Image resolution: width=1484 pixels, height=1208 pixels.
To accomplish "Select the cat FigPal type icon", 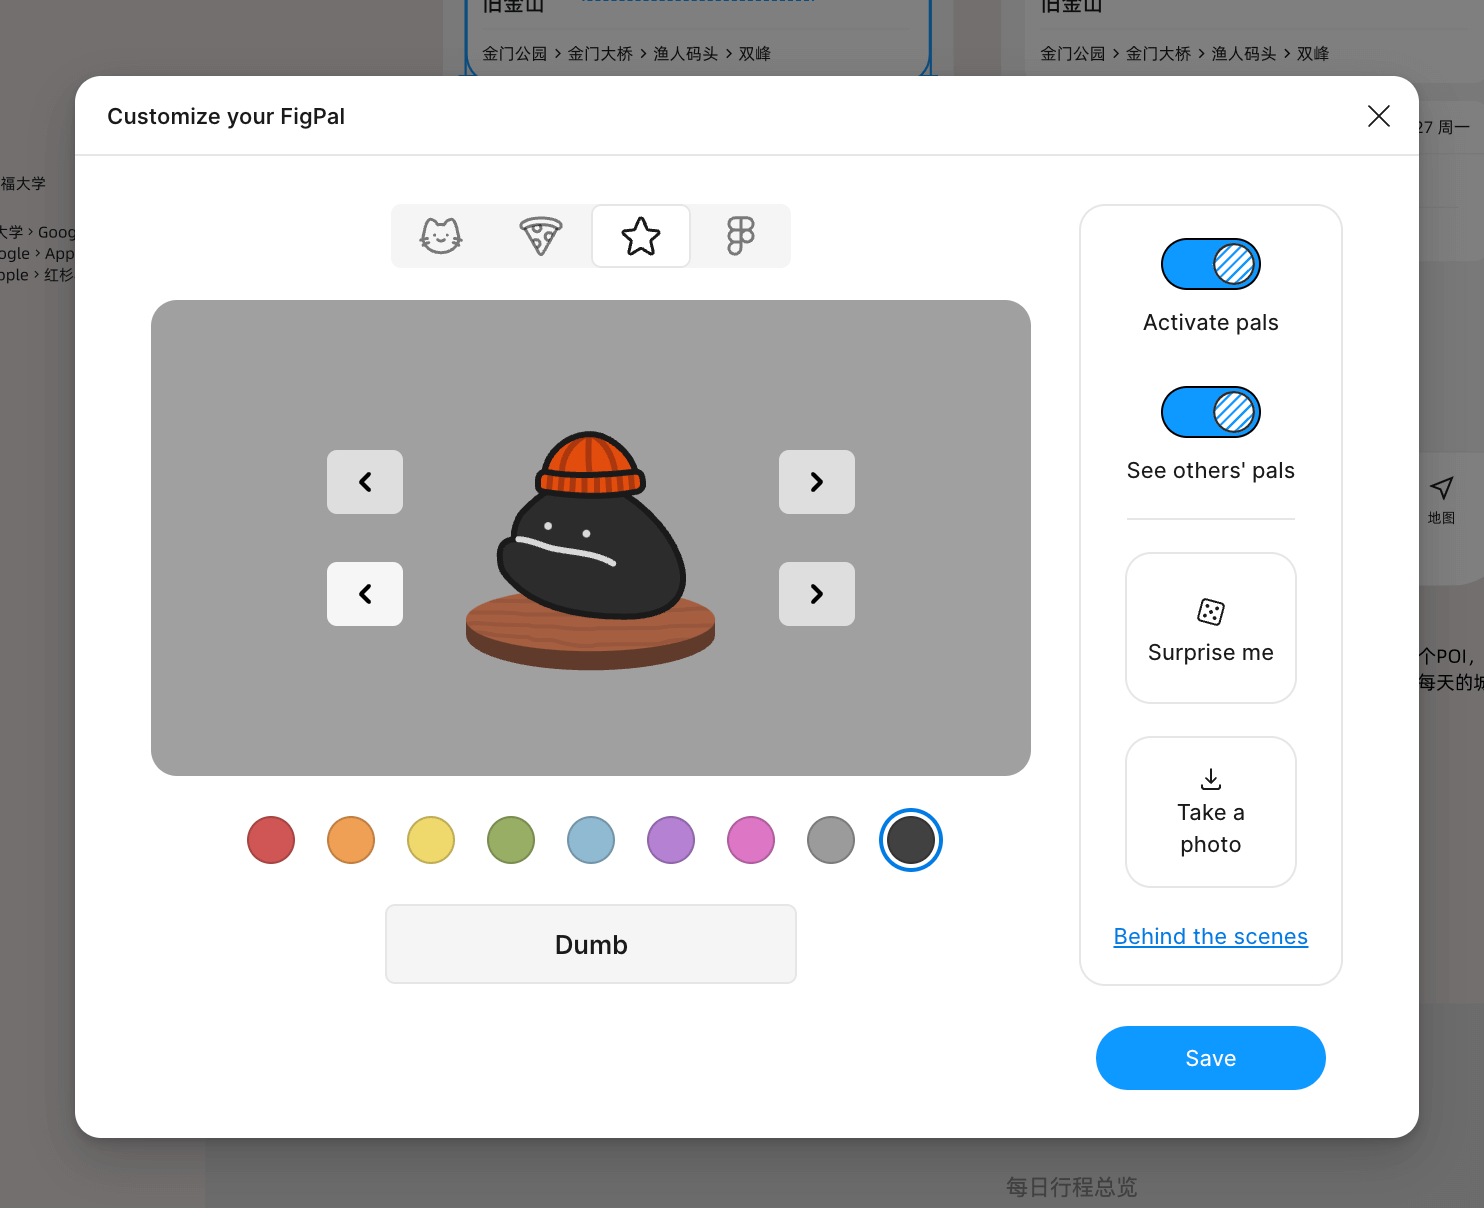I will (x=441, y=236).
